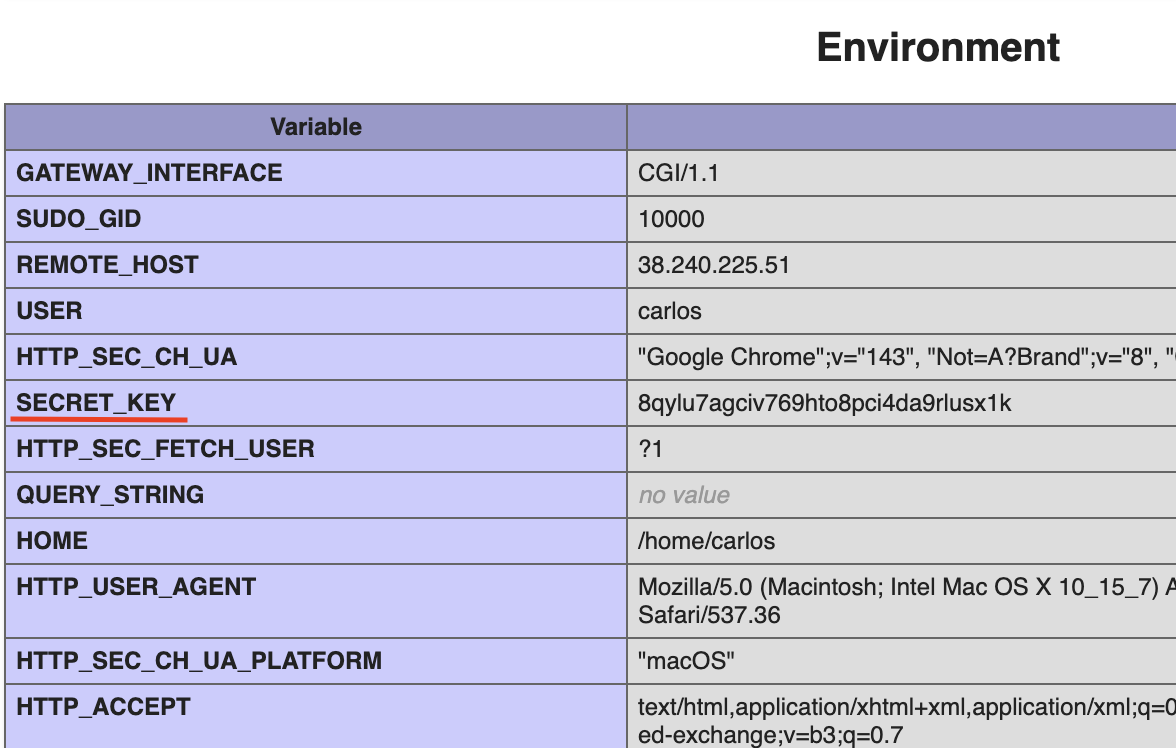Click the secret key value starting with 8qylu7
This screenshot has height=748, width=1176.
[x=825, y=403]
